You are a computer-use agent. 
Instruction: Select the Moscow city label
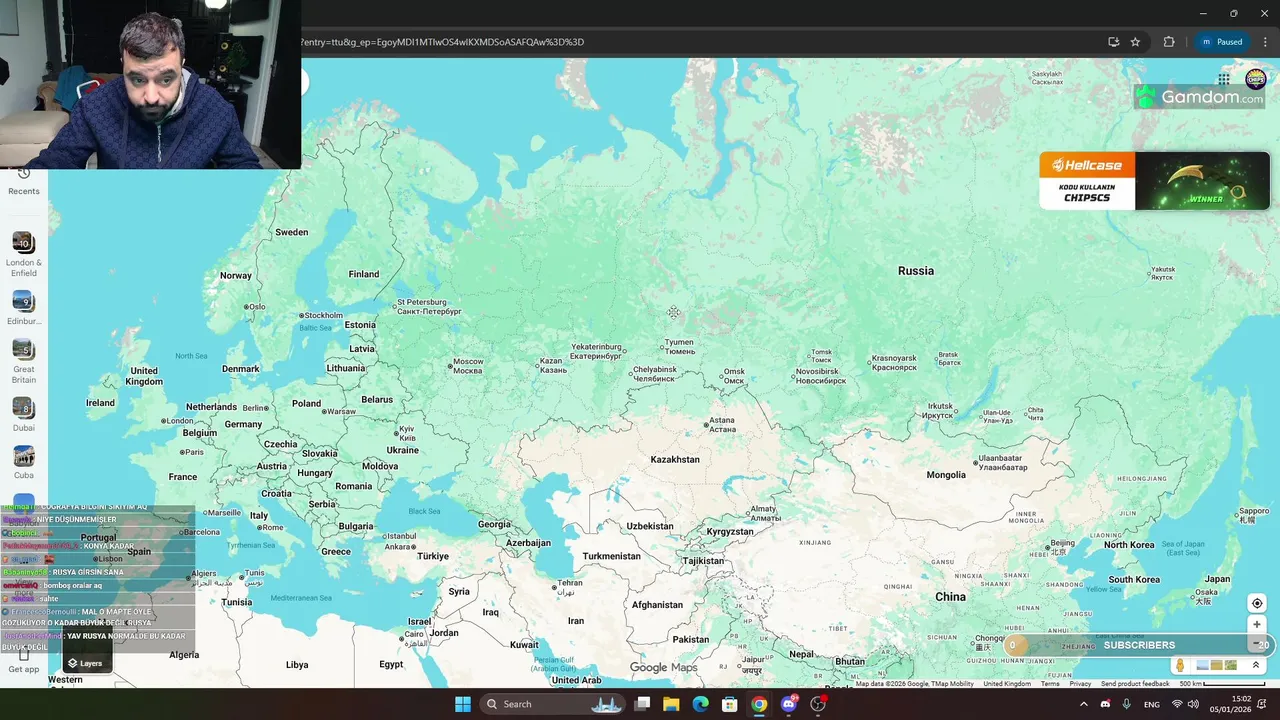pos(468,366)
